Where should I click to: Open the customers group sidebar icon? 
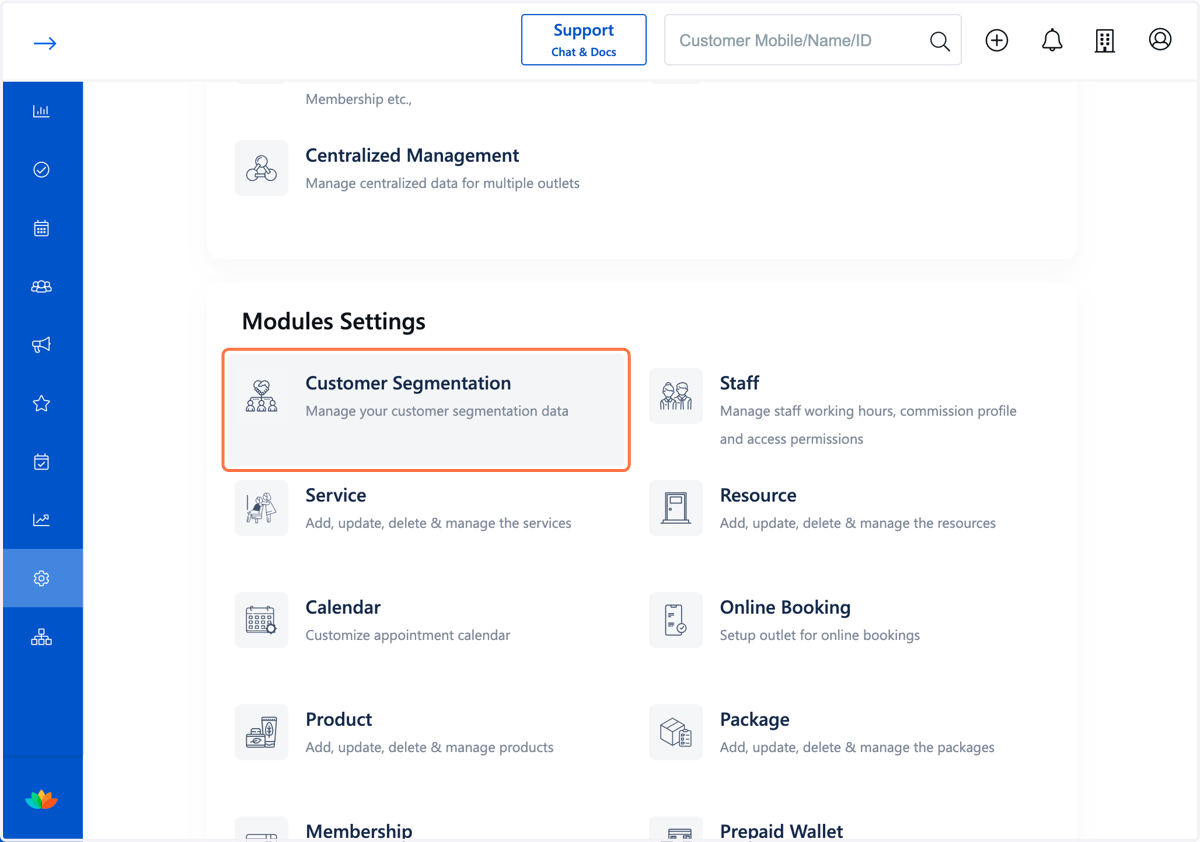41,286
